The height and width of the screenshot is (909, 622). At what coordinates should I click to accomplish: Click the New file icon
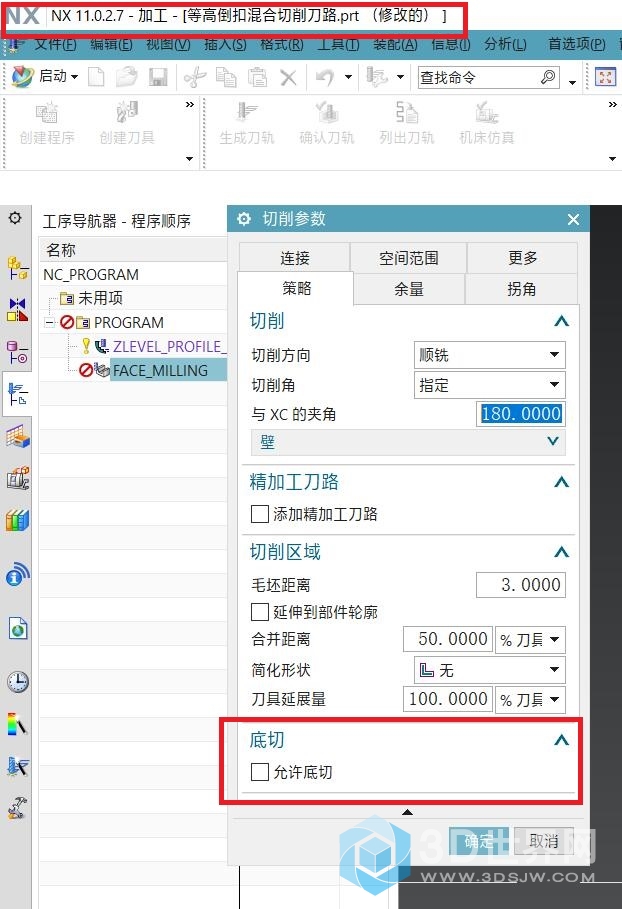coord(96,77)
